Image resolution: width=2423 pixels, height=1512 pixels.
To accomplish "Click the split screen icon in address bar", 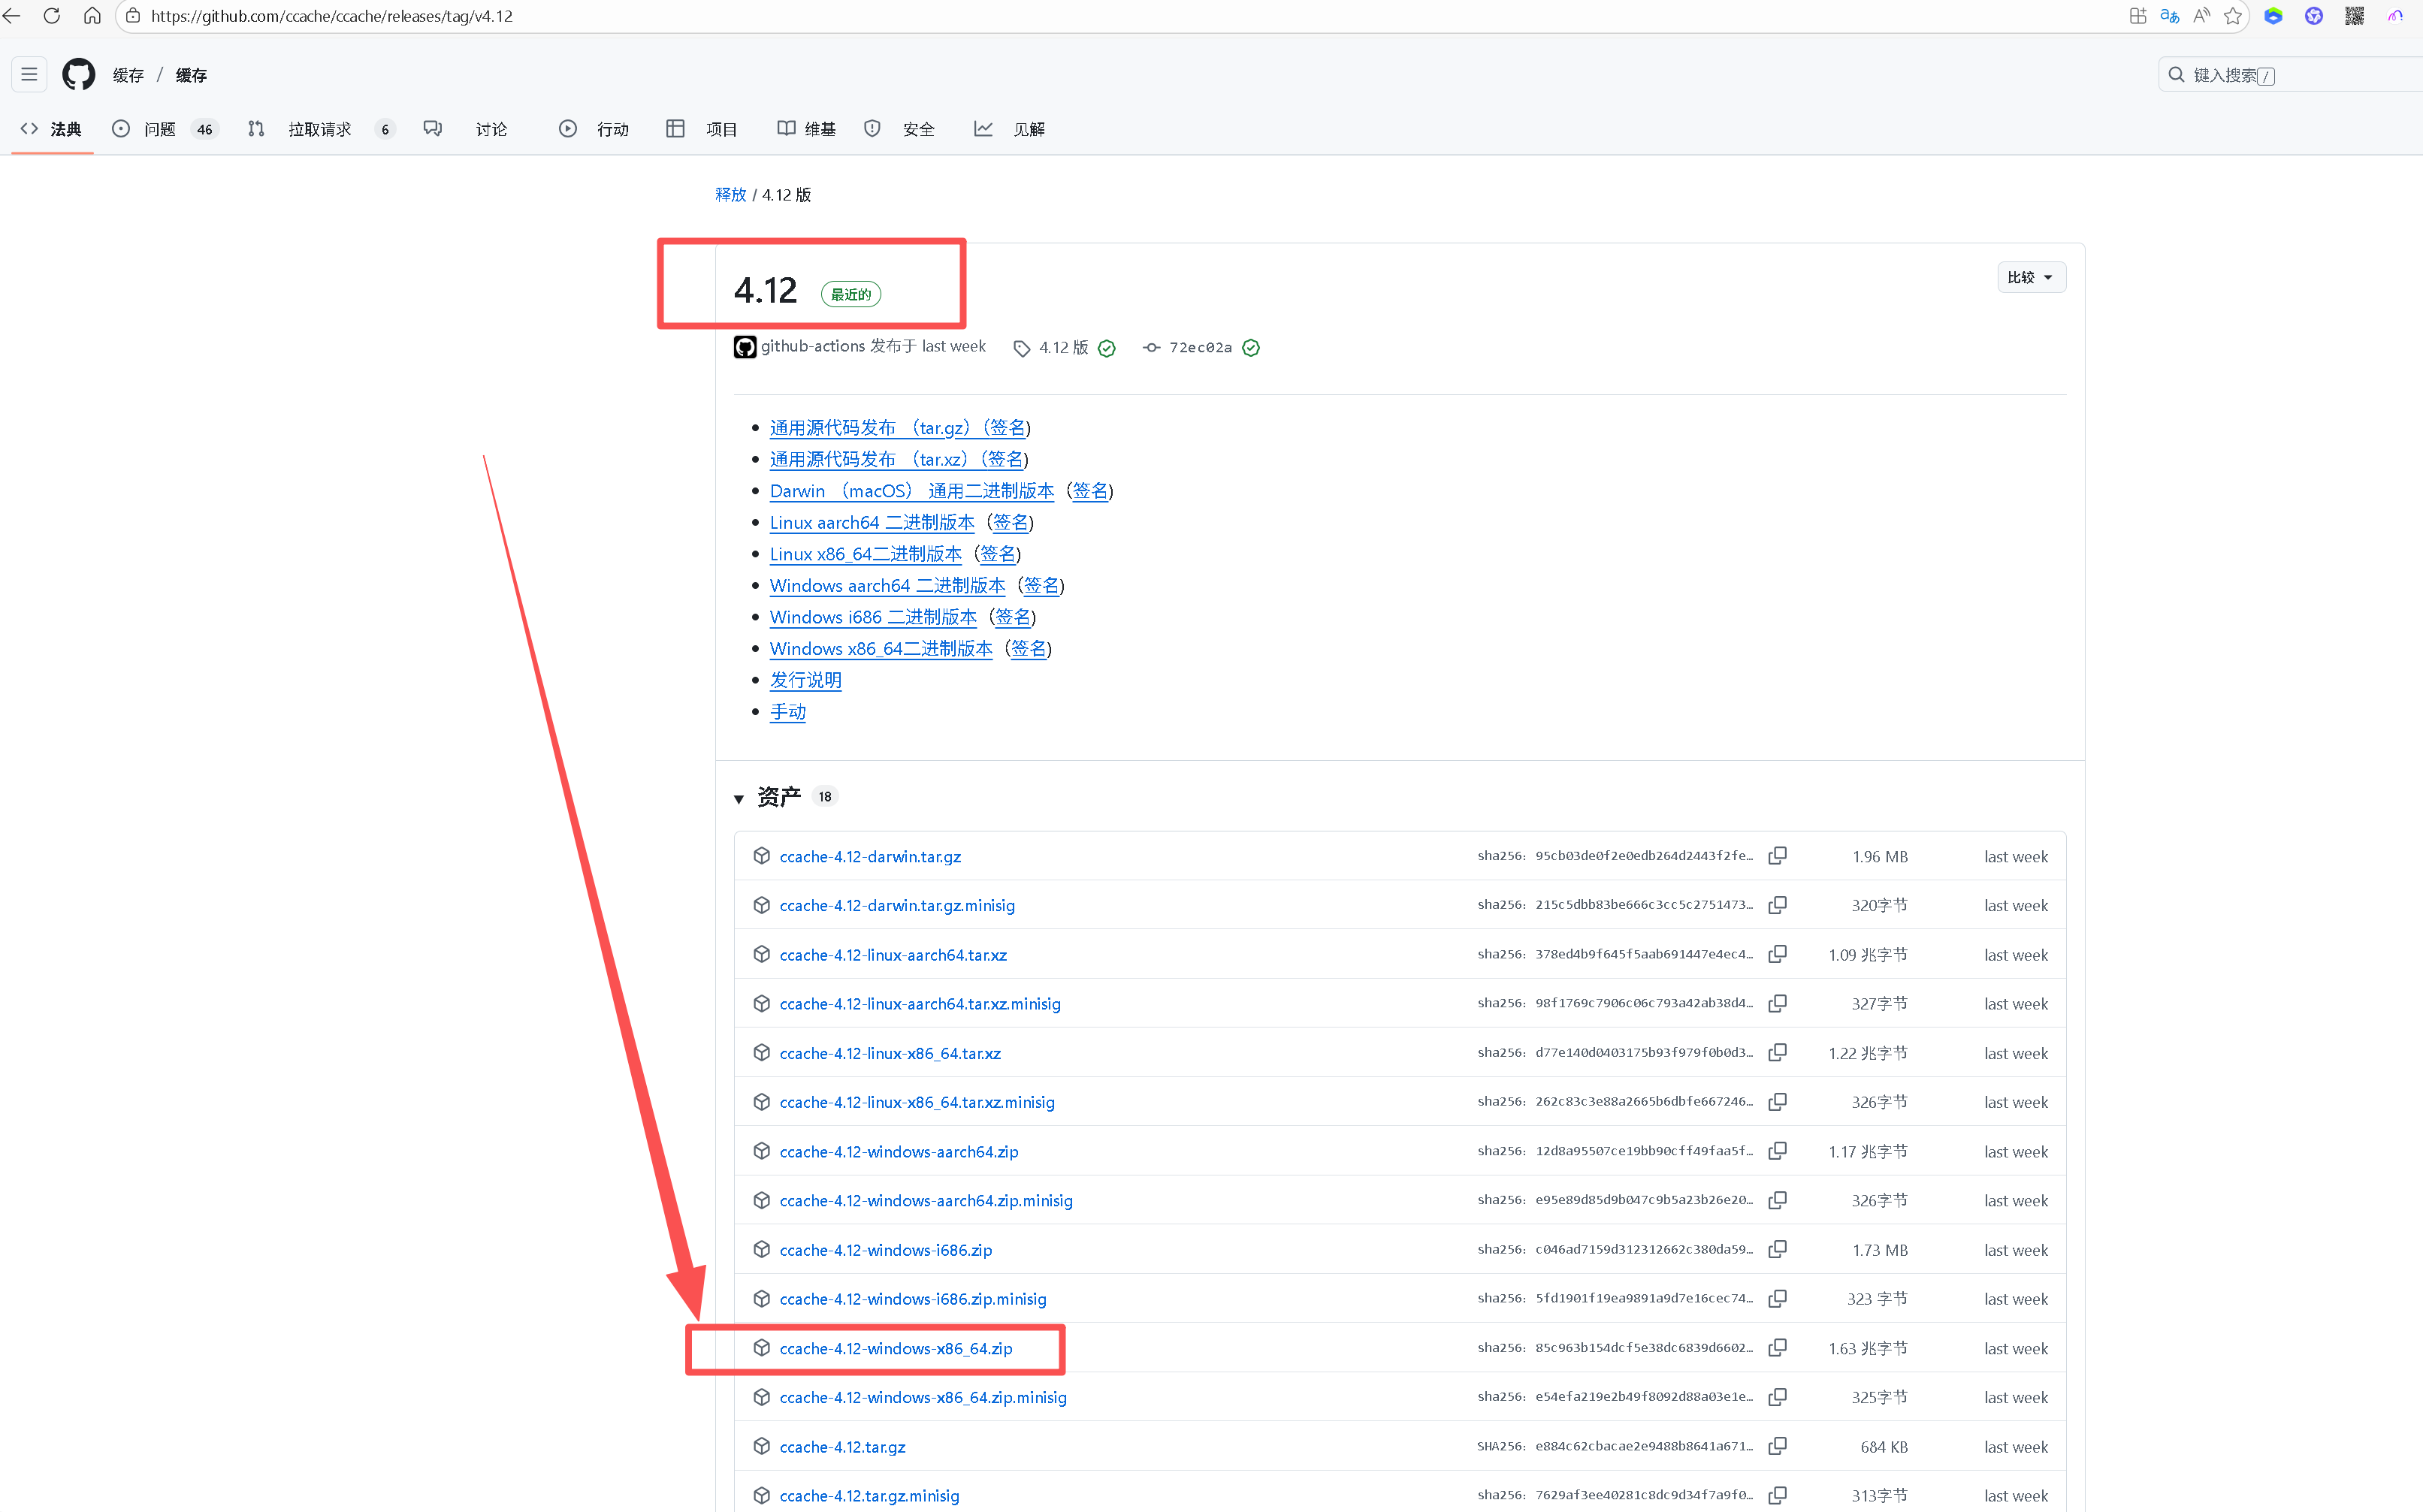I will (2138, 16).
